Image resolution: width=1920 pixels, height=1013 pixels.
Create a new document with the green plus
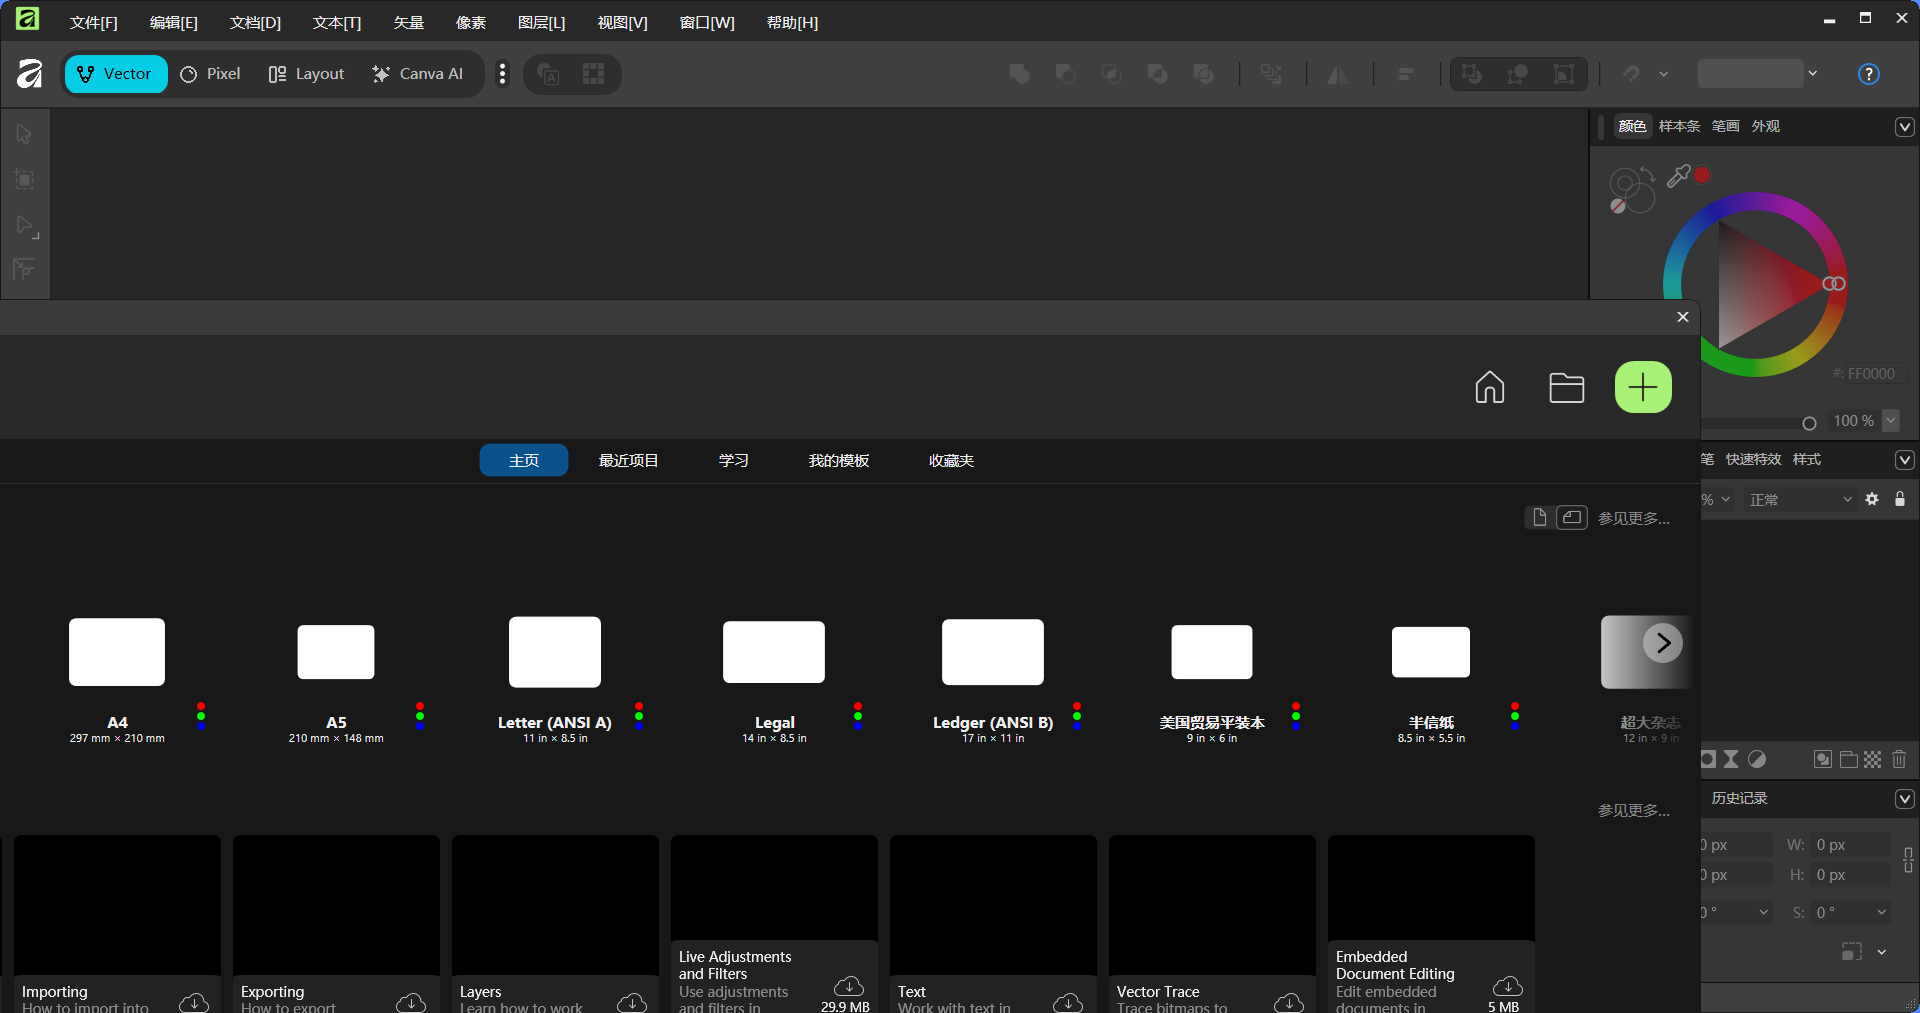tap(1643, 387)
